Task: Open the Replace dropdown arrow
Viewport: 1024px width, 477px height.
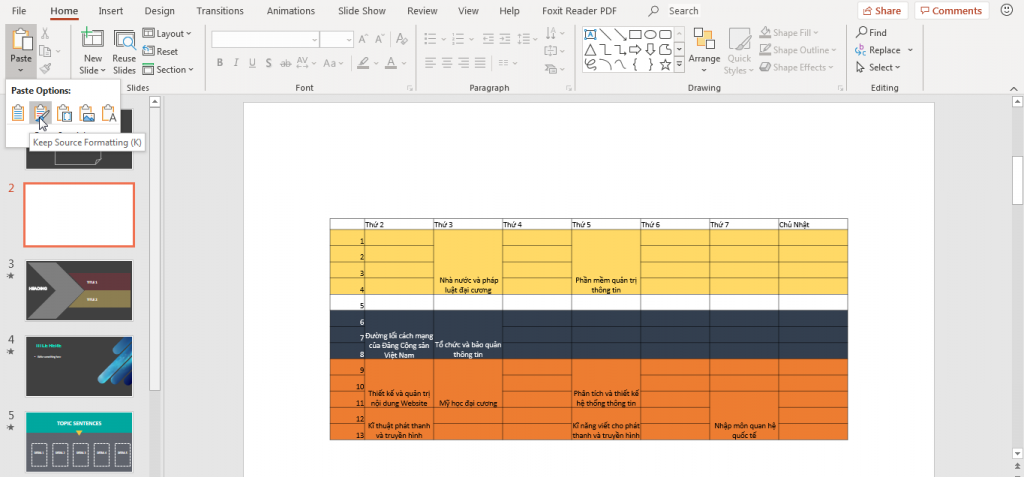Action: click(910, 50)
